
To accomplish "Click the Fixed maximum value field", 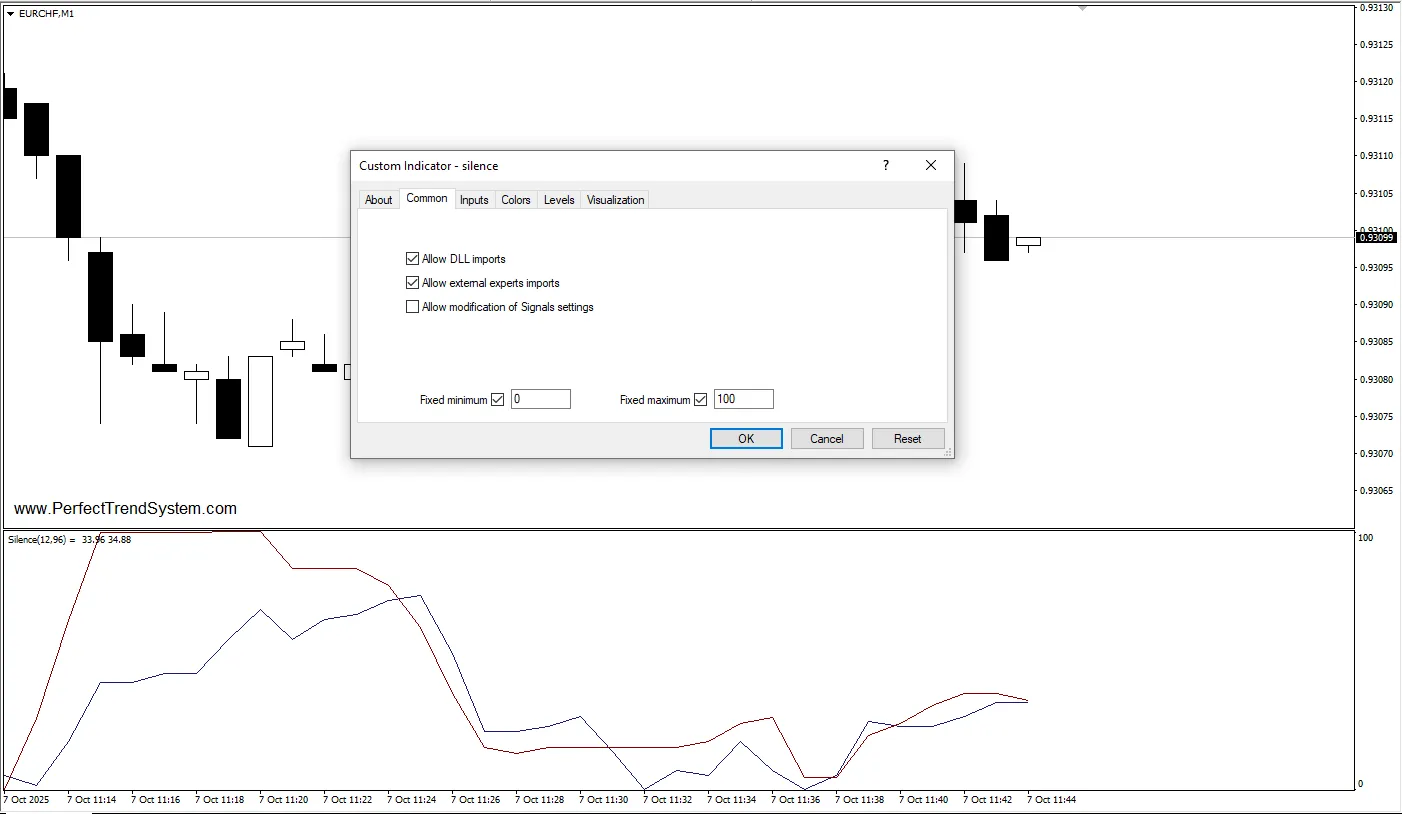I will pos(744,400).
